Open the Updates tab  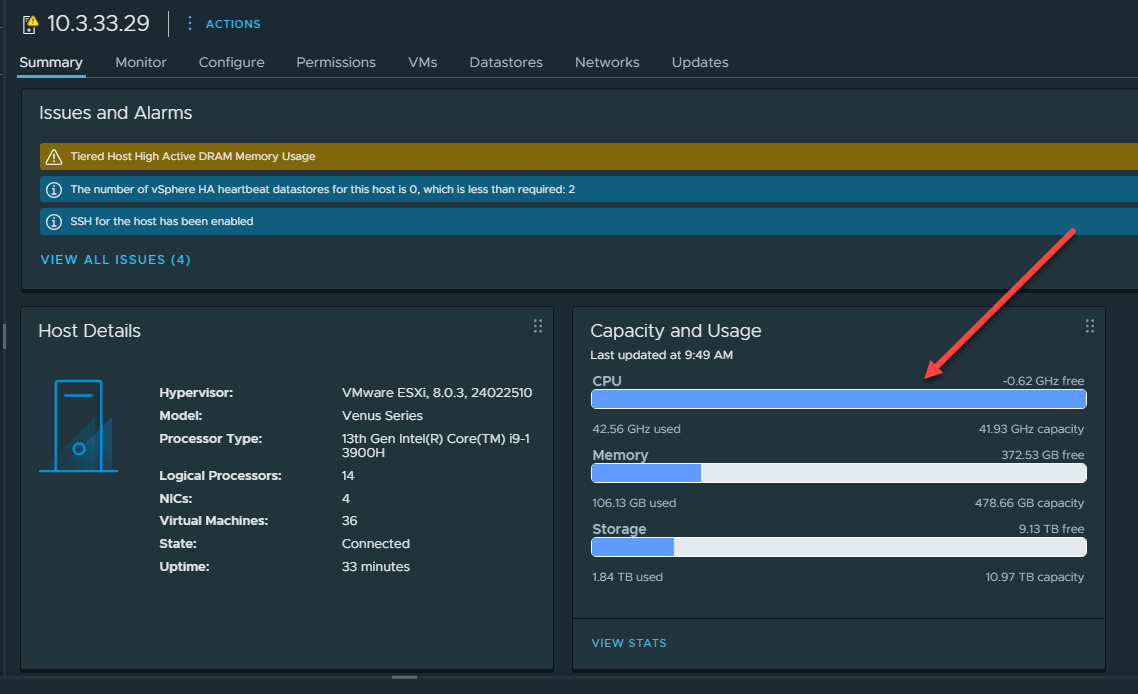pyautogui.click(x=700, y=62)
